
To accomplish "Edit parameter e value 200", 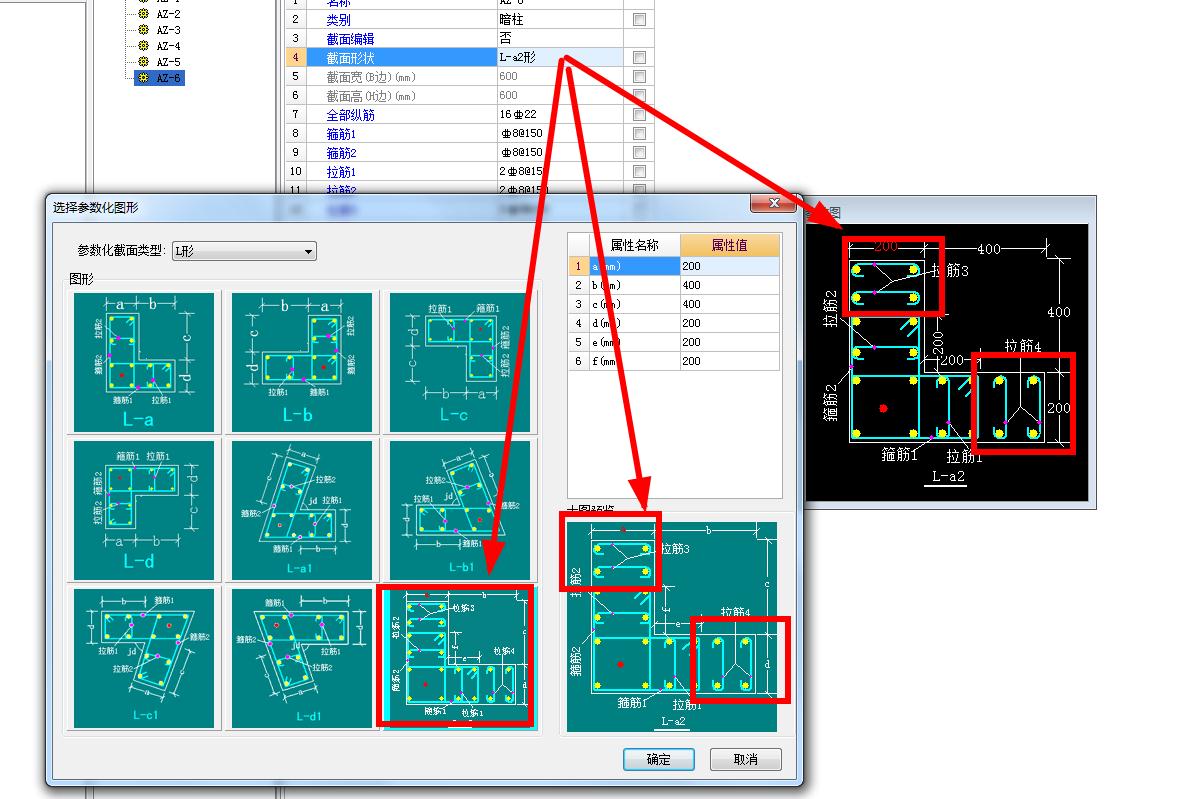I will [730, 342].
